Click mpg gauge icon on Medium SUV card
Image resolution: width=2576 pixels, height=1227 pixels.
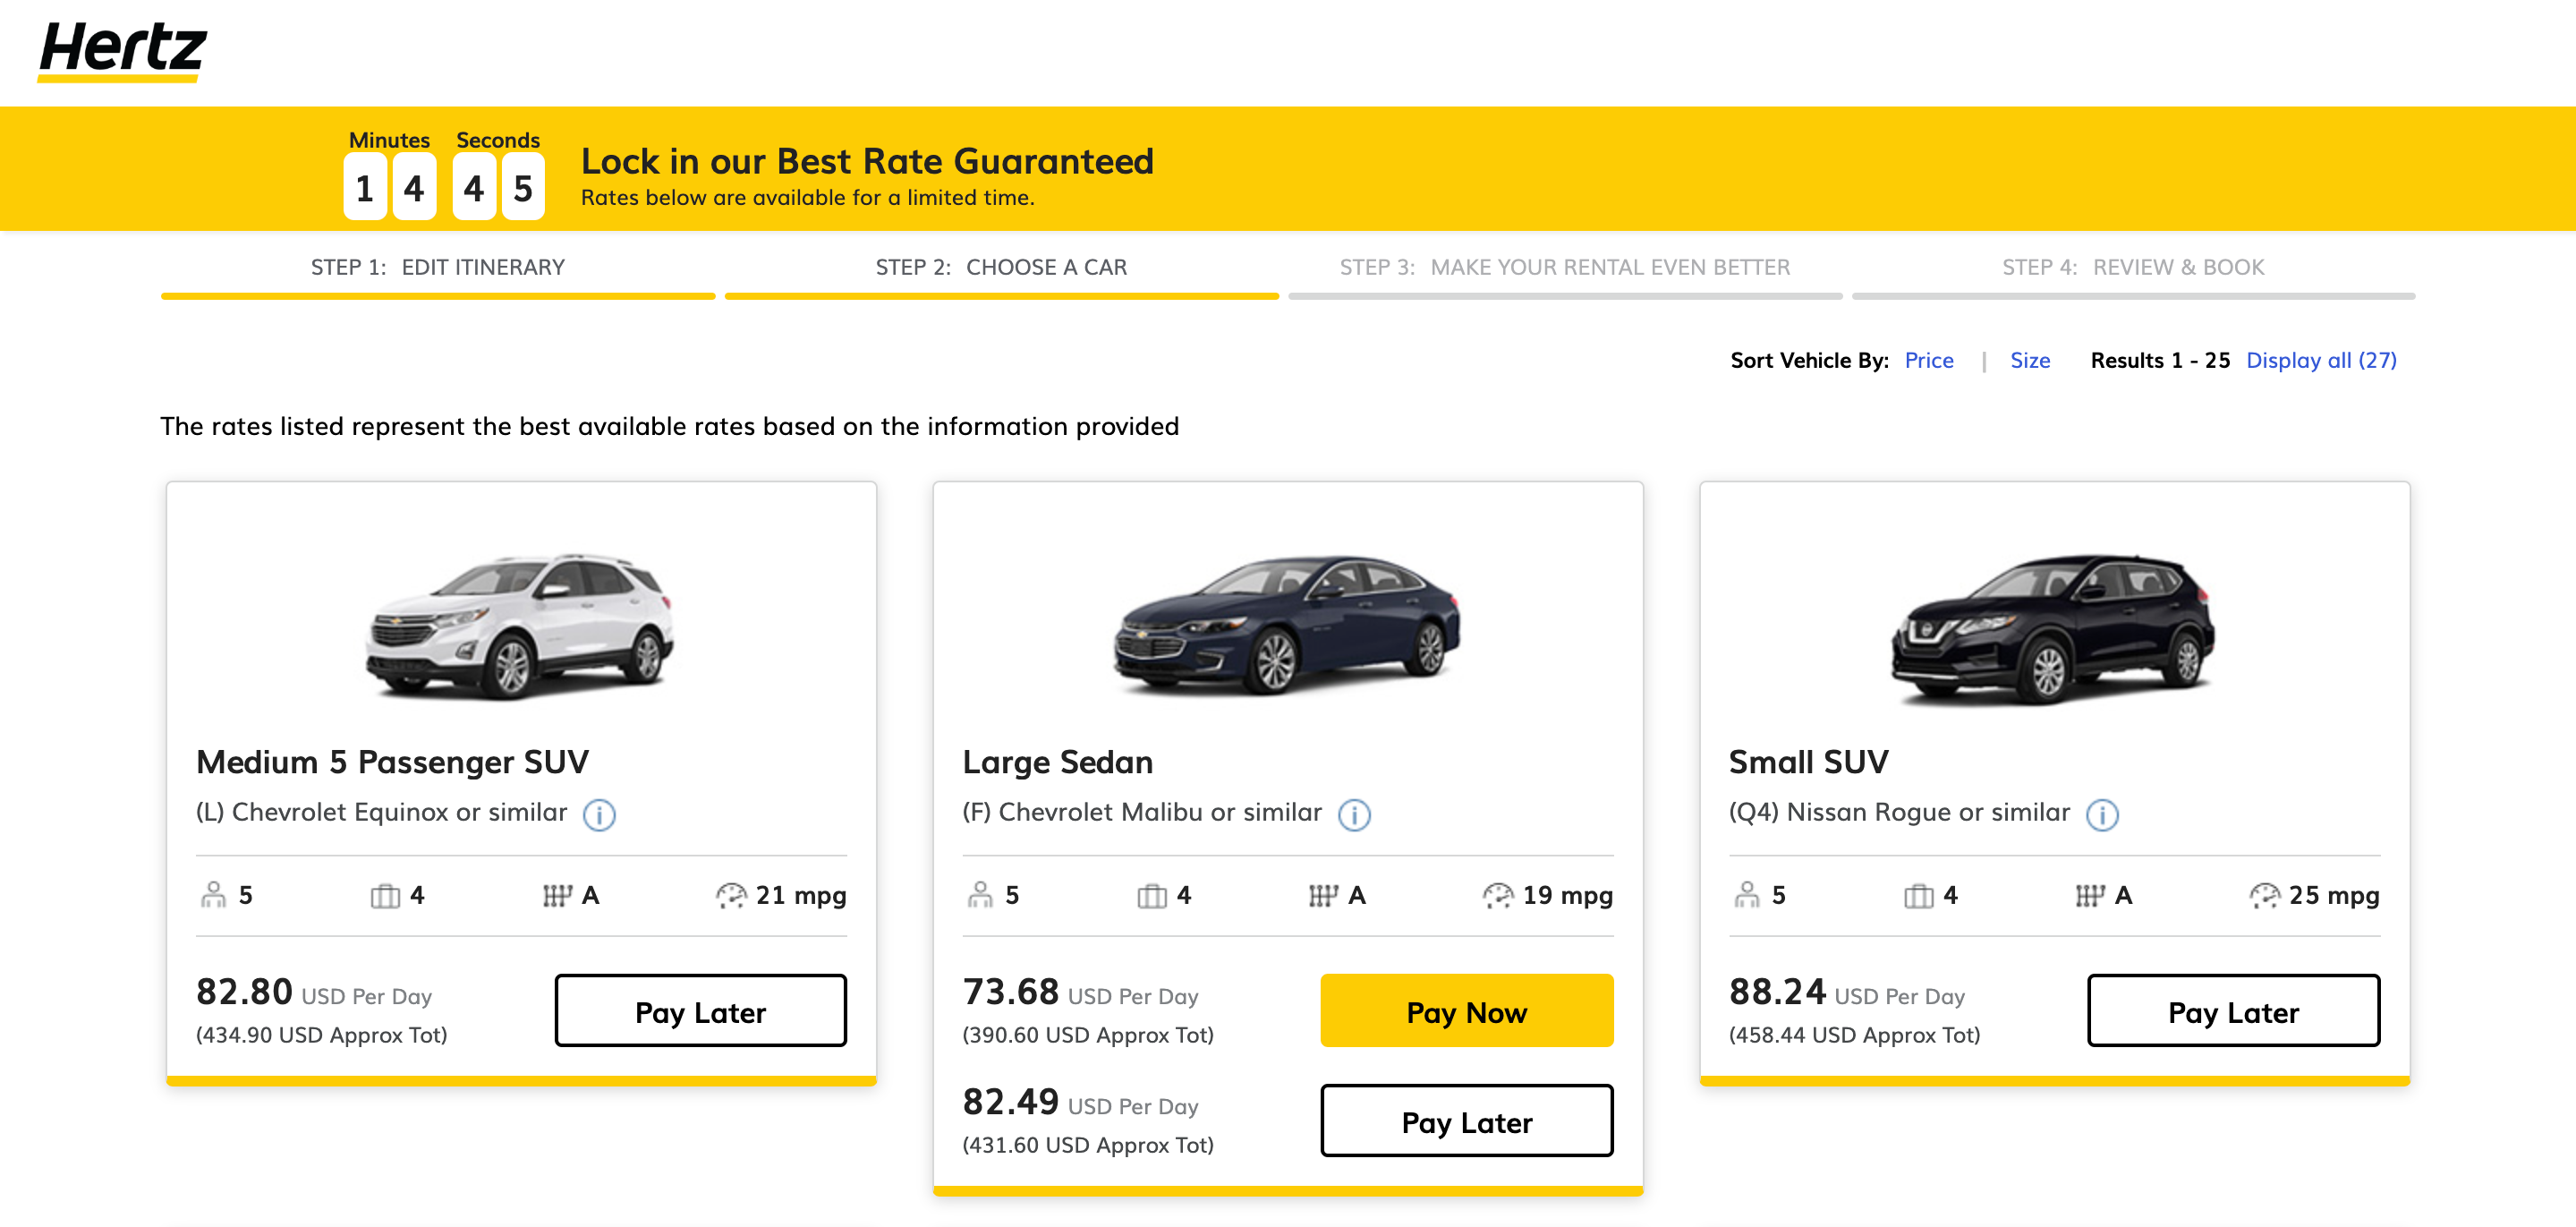click(x=731, y=895)
